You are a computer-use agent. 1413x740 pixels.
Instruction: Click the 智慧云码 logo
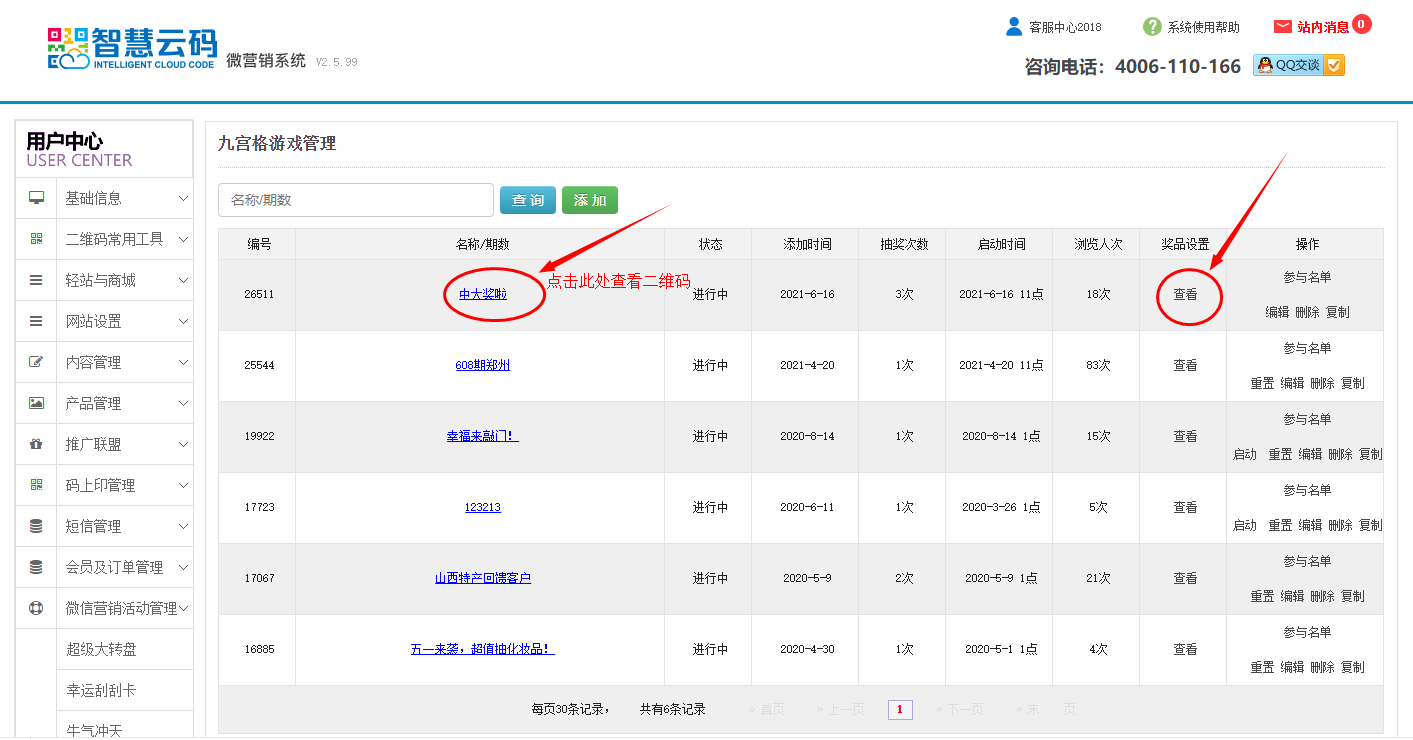coord(132,48)
